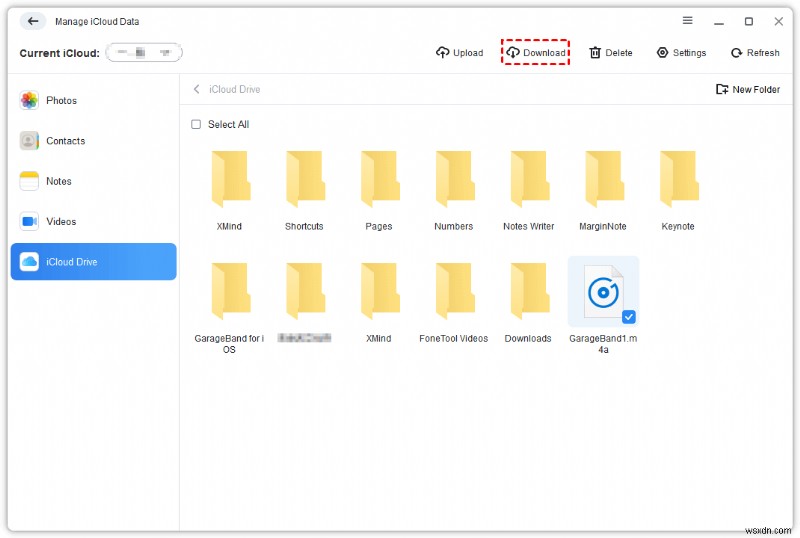Maximize the Manage iCloud Data window
The width and height of the screenshot is (800, 538).
[748, 21]
